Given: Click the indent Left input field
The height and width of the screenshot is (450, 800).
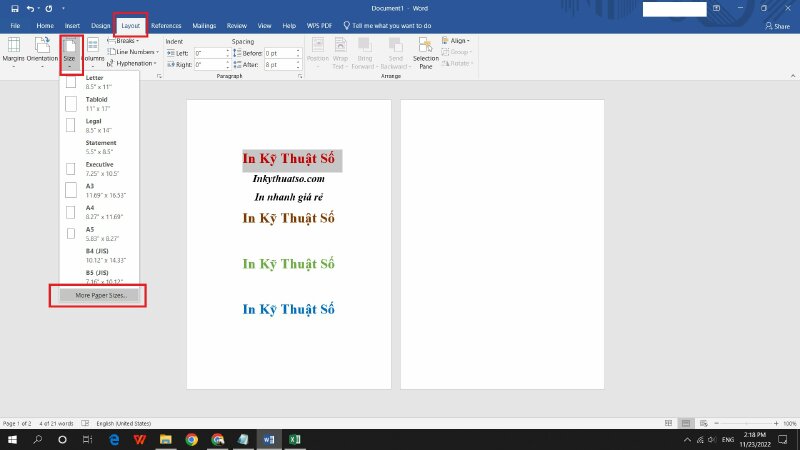Looking at the screenshot, I should (x=212, y=53).
